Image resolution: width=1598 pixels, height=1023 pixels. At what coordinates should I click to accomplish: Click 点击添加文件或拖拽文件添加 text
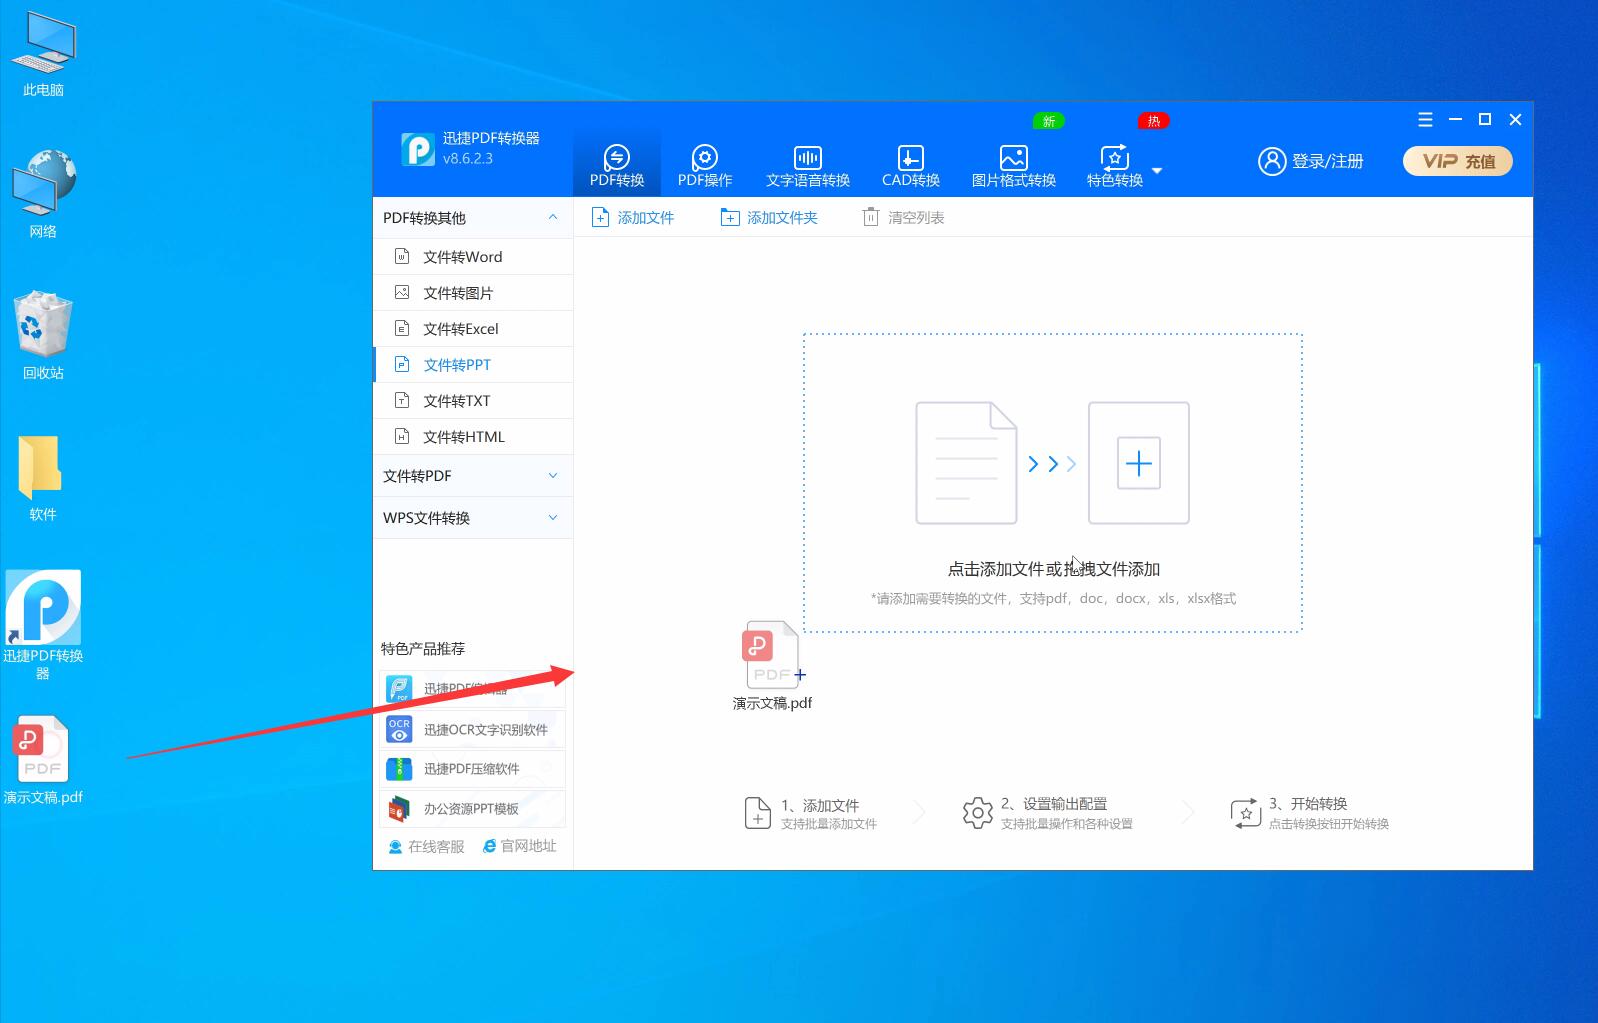pyautogui.click(x=1054, y=569)
